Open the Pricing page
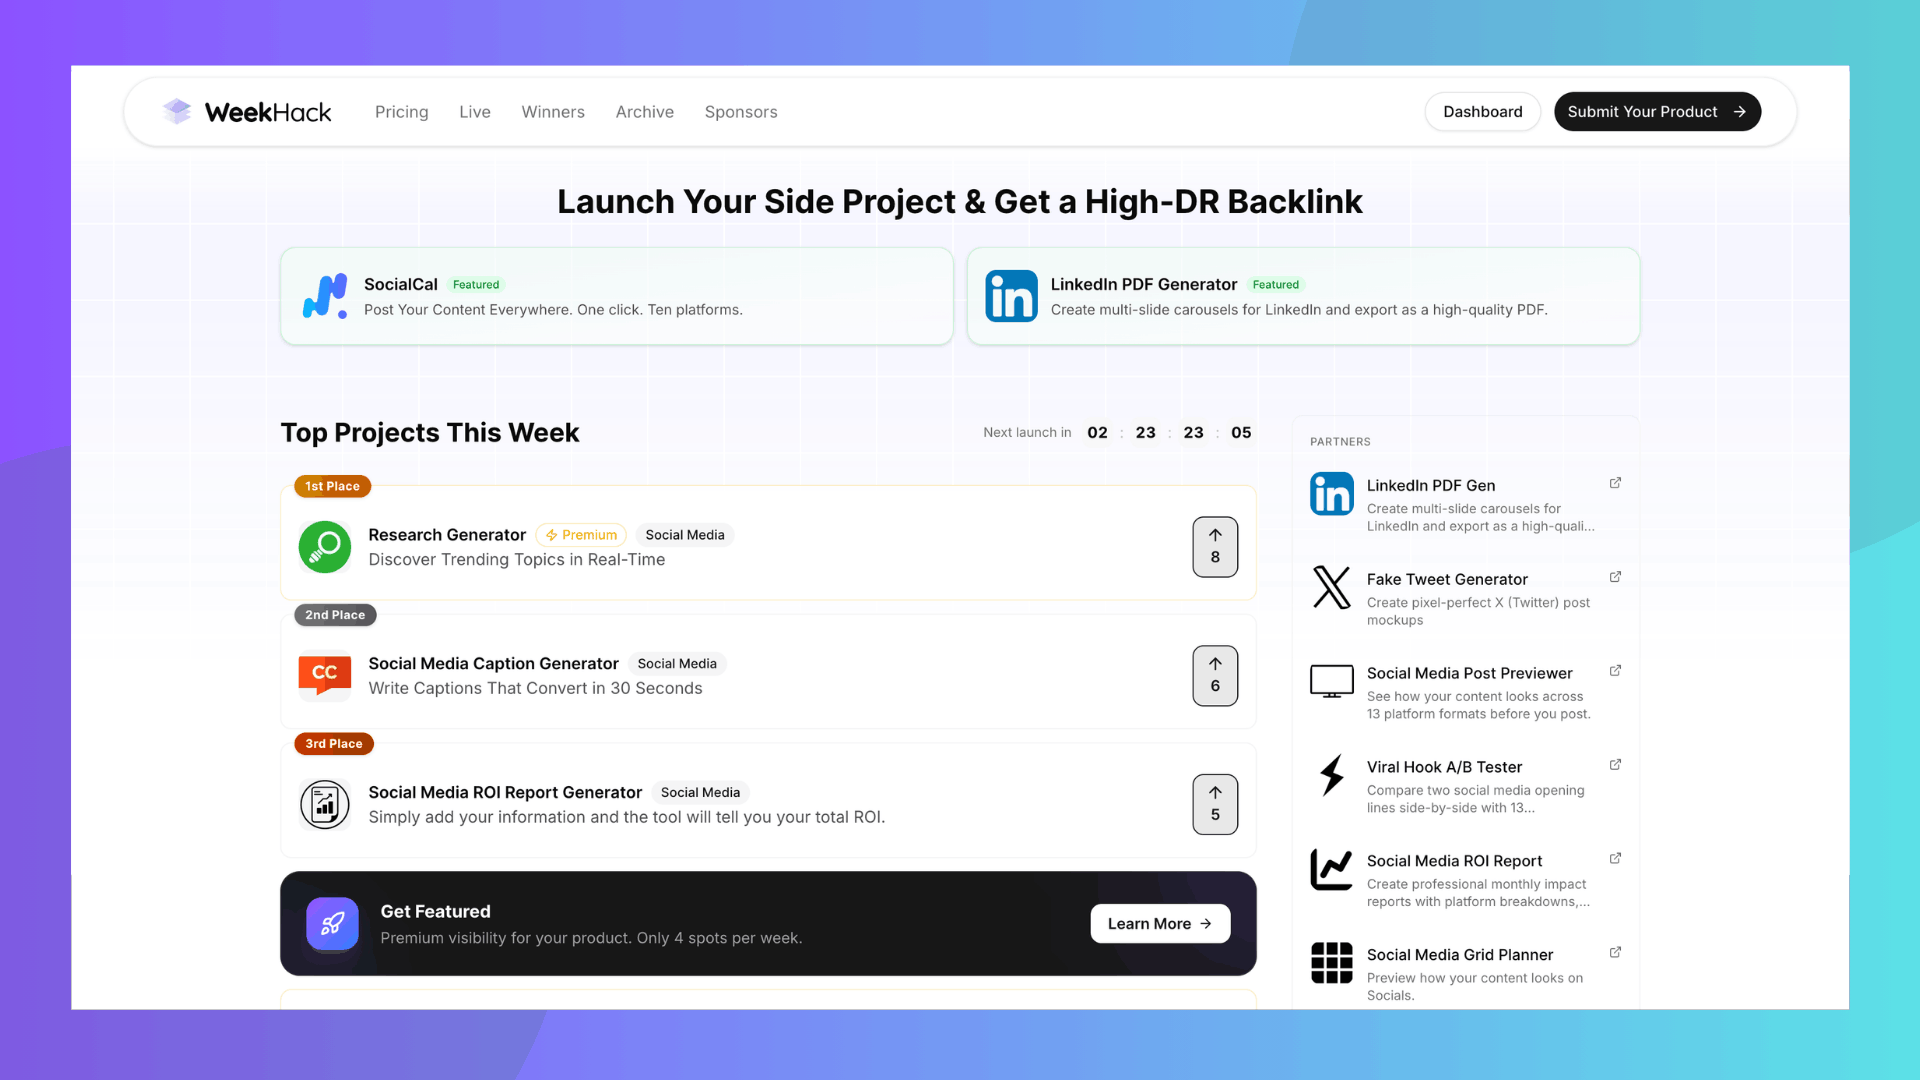This screenshot has height=1080, width=1920. (x=402, y=111)
